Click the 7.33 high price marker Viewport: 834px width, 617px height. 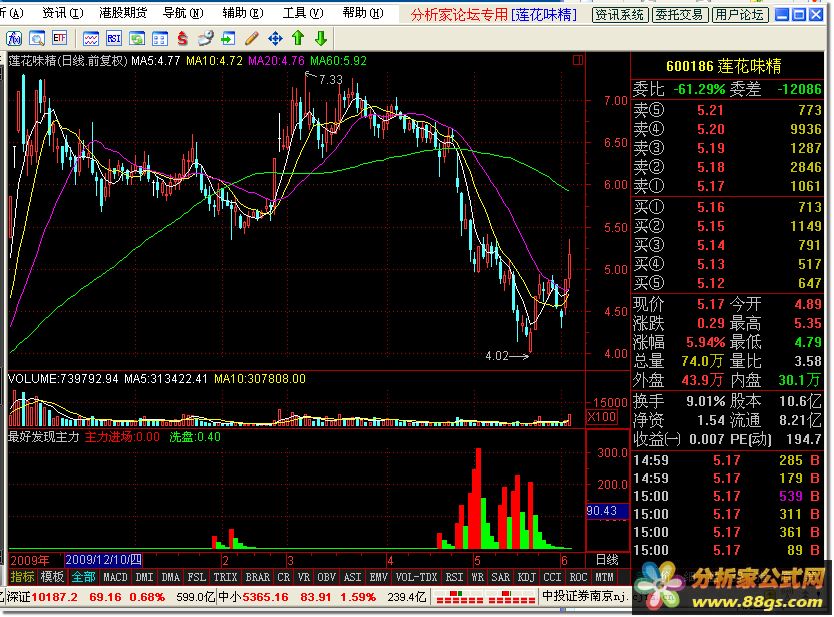point(330,79)
